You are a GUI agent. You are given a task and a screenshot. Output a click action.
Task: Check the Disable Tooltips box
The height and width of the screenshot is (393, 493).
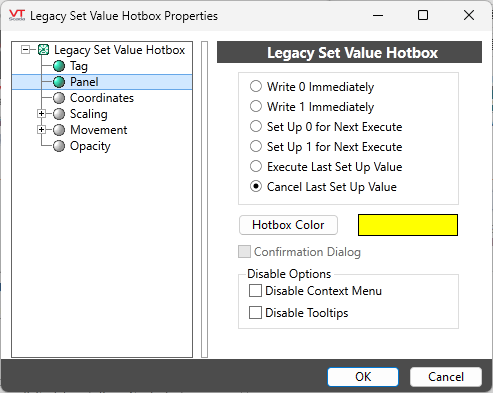(255, 313)
